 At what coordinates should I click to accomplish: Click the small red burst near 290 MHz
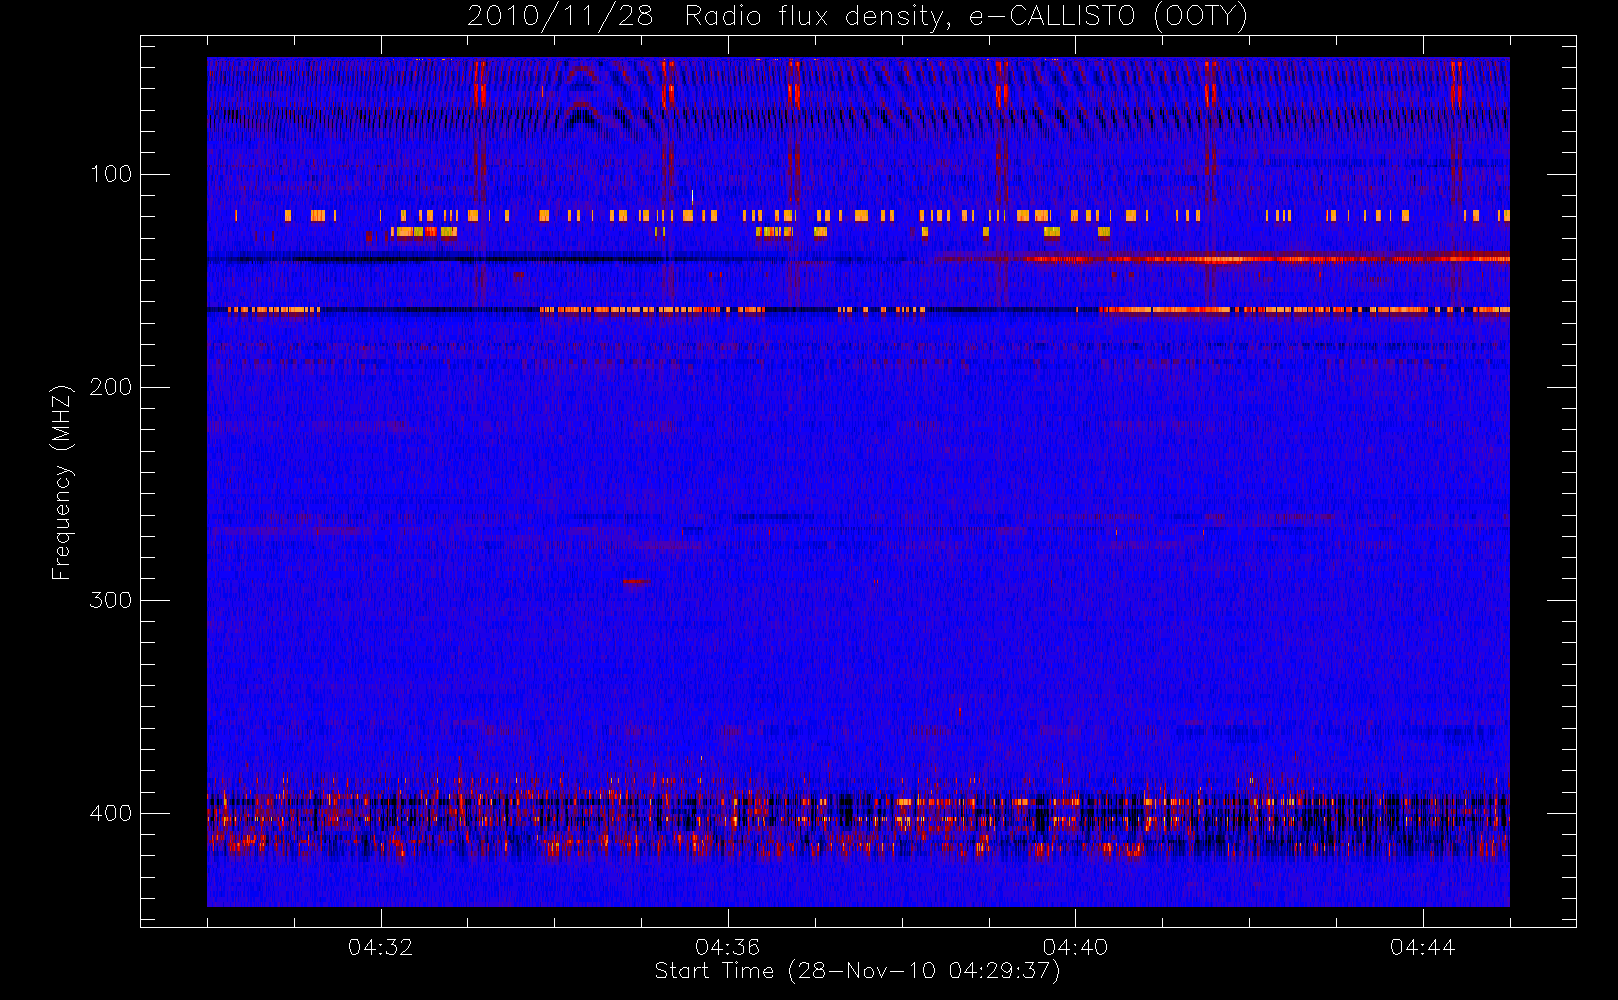pyautogui.click(x=636, y=581)
